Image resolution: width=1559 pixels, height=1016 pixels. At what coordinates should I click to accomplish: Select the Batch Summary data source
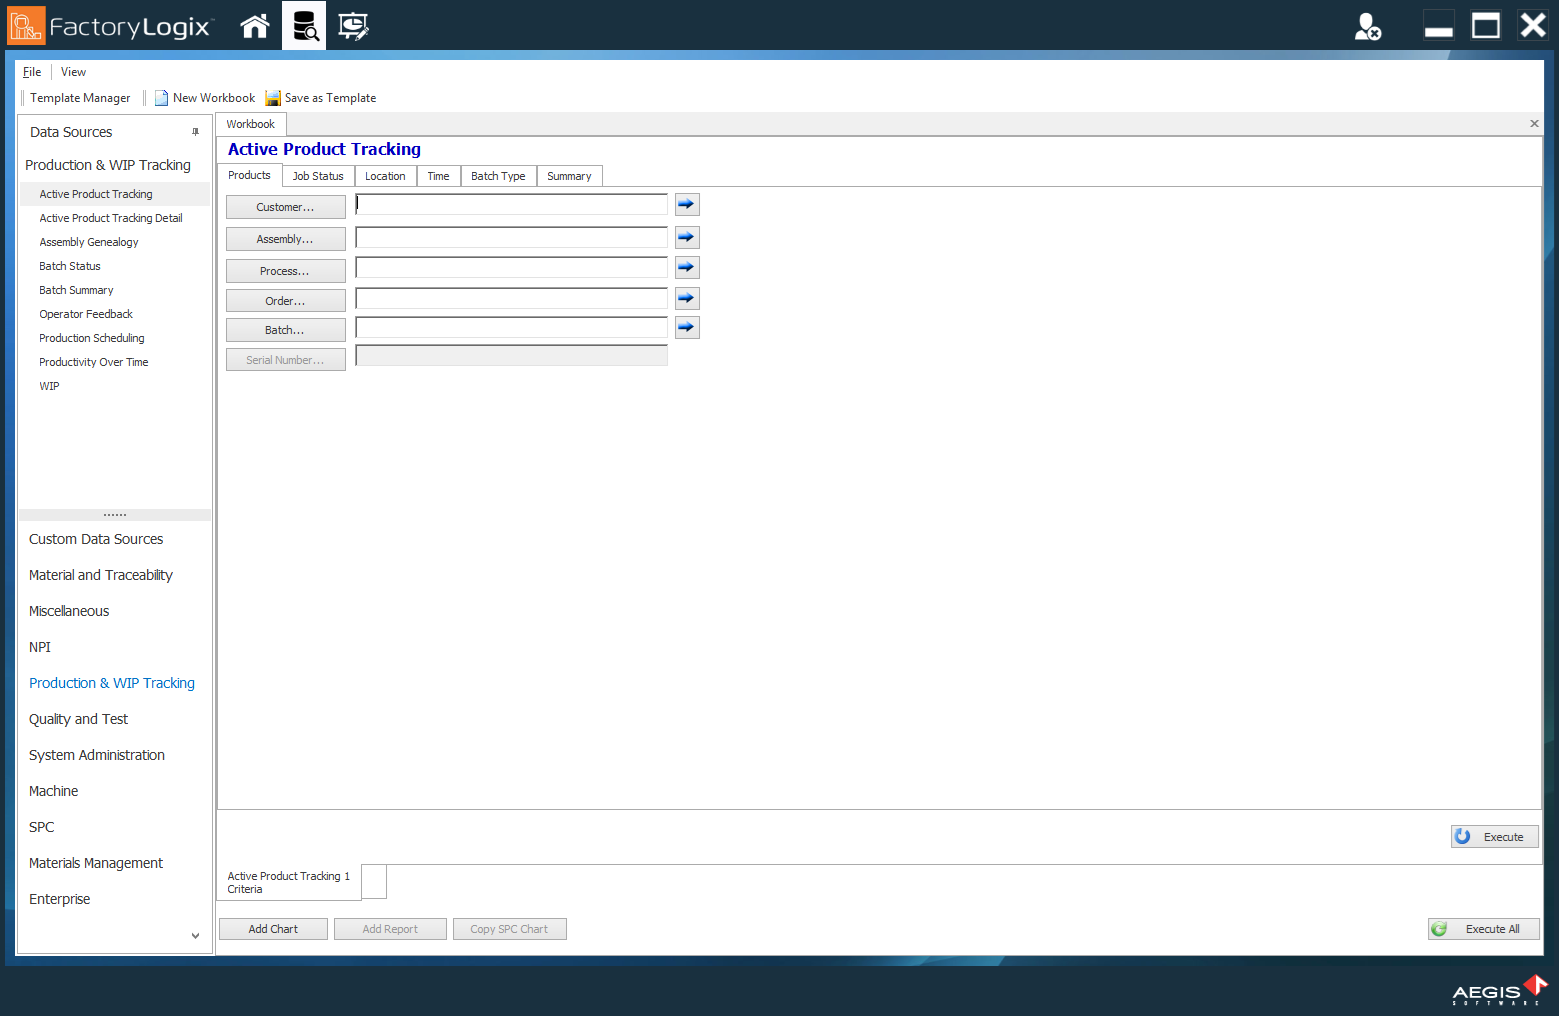76,290
